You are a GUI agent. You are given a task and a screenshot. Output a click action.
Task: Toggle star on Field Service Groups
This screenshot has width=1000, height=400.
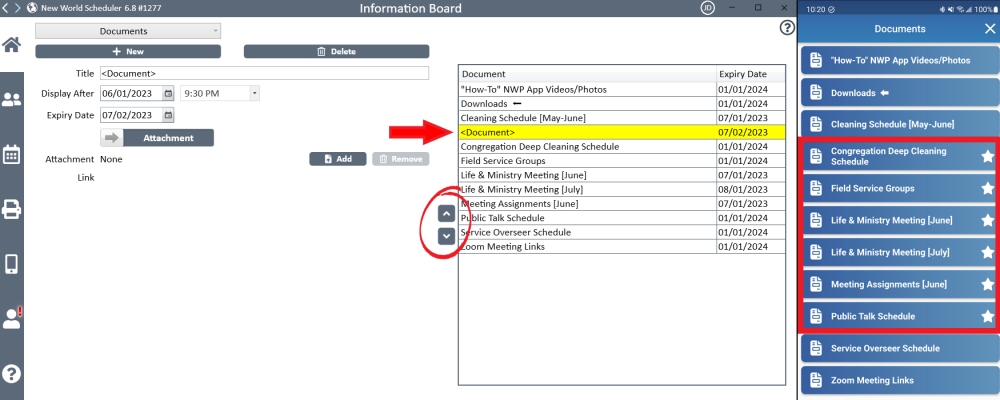point(987,188)
